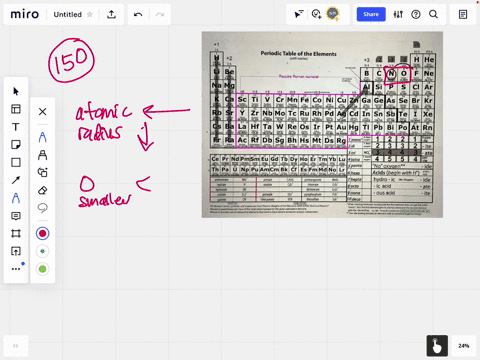
Task: Search the board
Action: (x=433, y=14)
